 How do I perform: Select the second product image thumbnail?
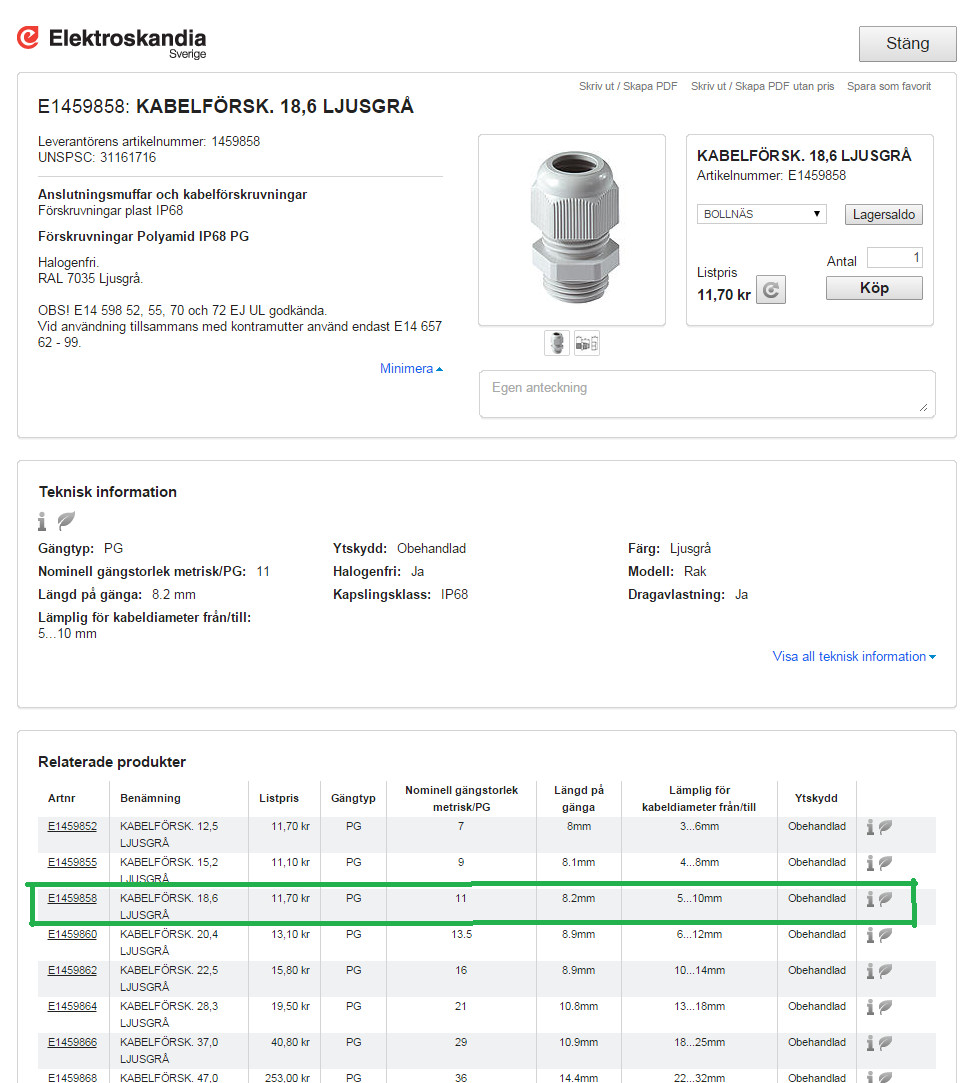tap(587, 343)
